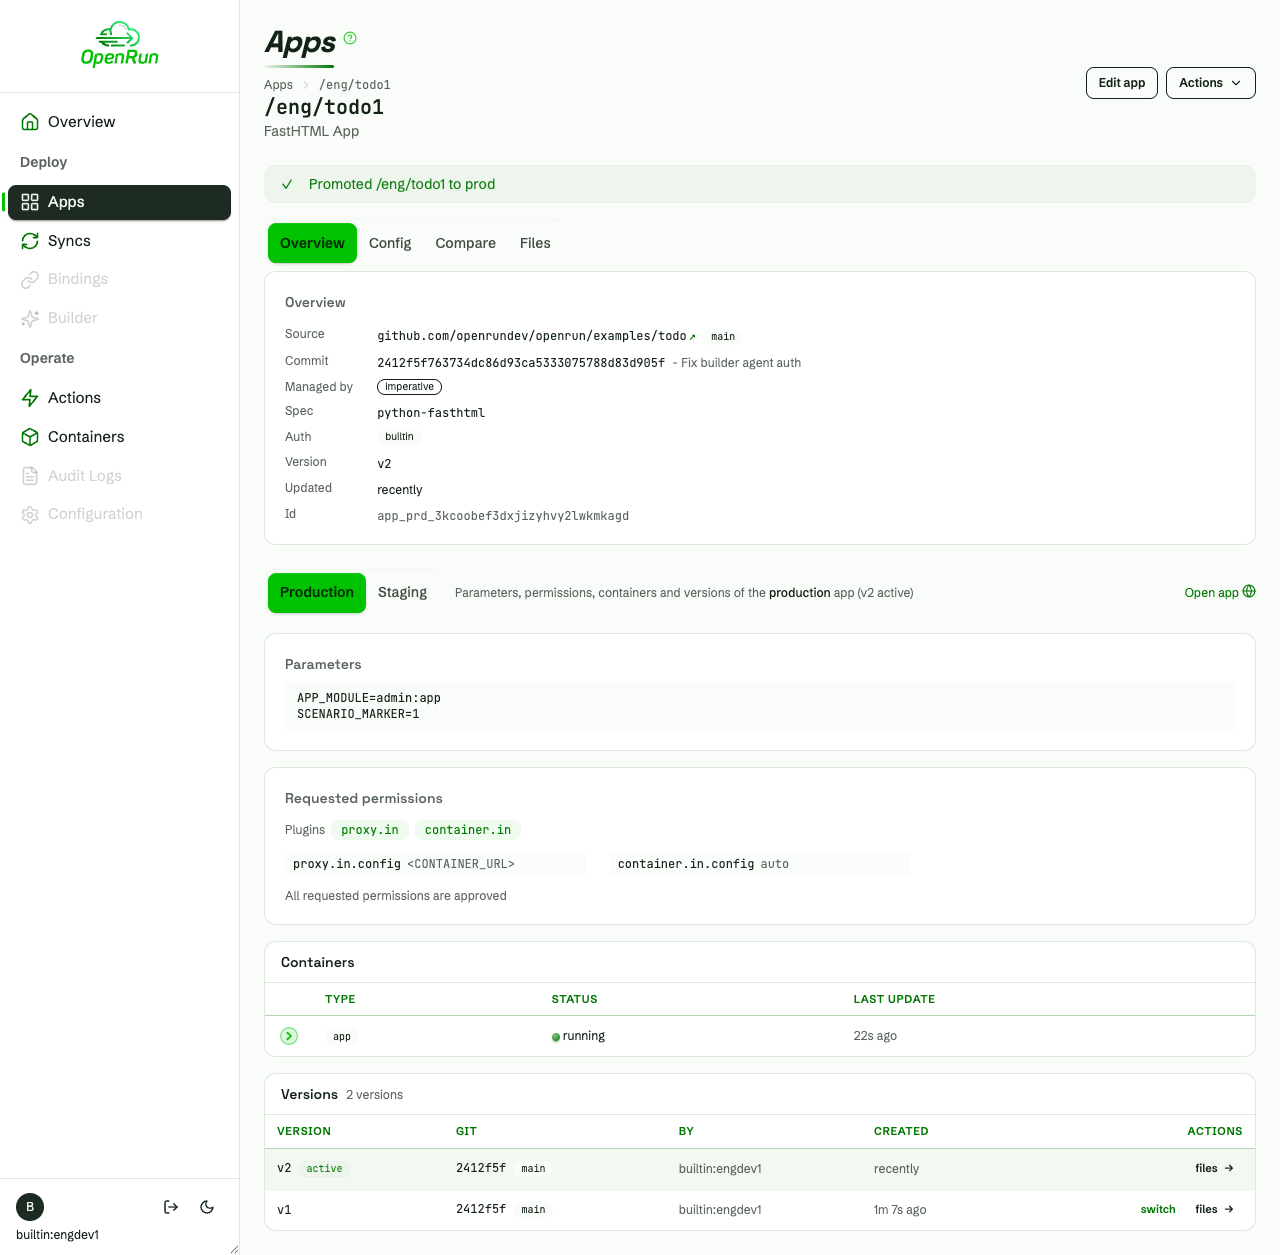The height and width of the screenshot is (1255, 1280).
Task: Go to Apps in the sidebar
Action: point(119,202)
